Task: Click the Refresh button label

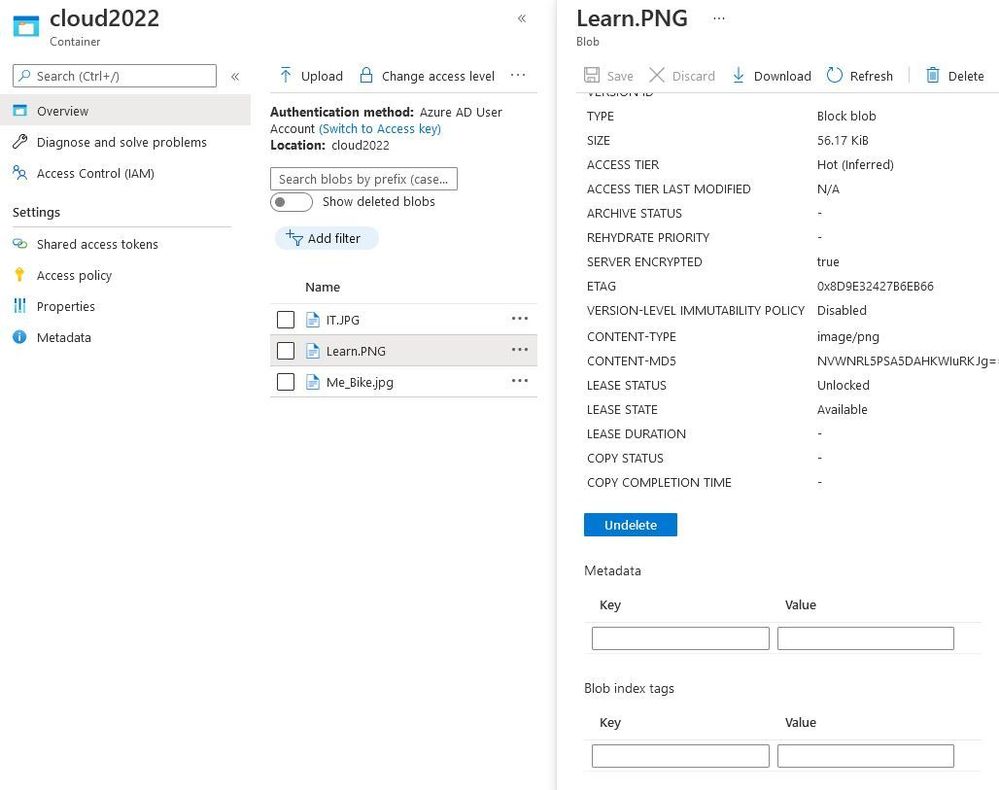Action: pyautogui.click(x=871, y=76)
